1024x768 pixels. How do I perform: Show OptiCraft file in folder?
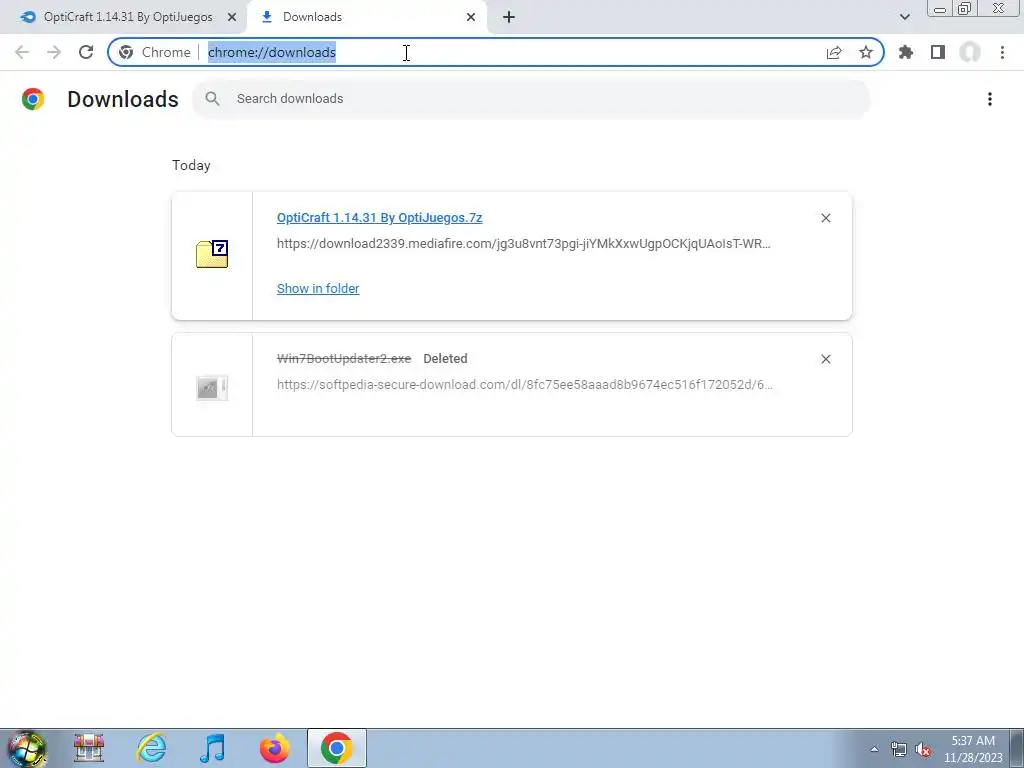[x=318, y=288]
